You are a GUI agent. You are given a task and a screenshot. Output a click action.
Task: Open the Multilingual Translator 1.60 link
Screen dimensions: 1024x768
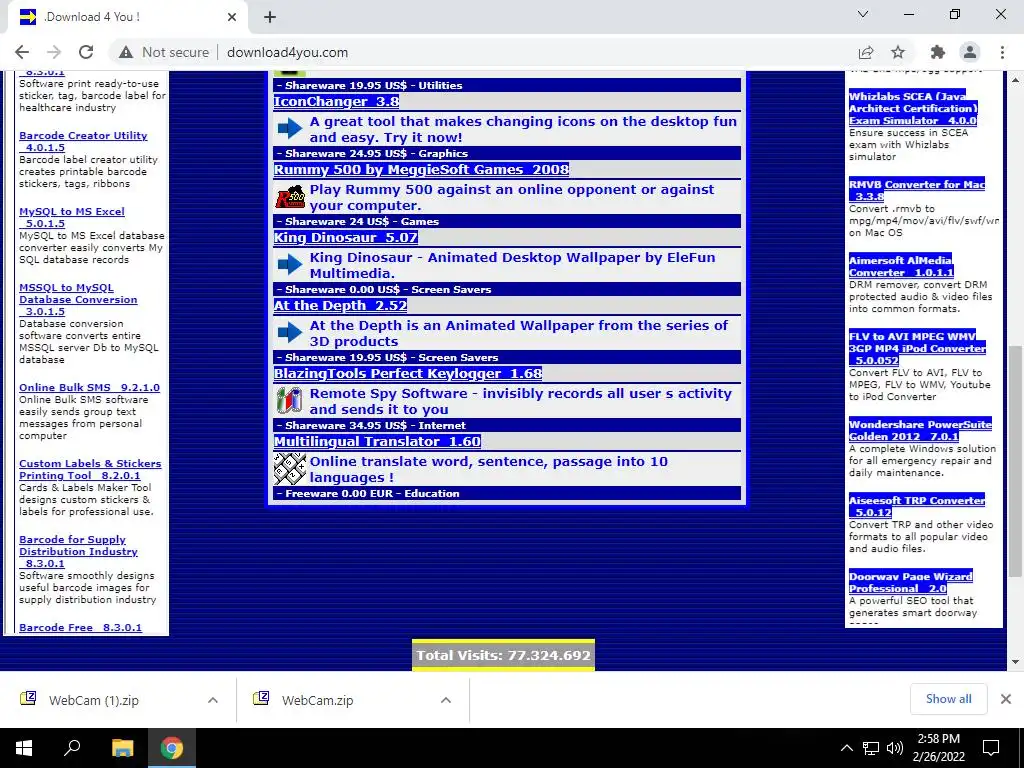pyautogui.click(x=377, y=441)
